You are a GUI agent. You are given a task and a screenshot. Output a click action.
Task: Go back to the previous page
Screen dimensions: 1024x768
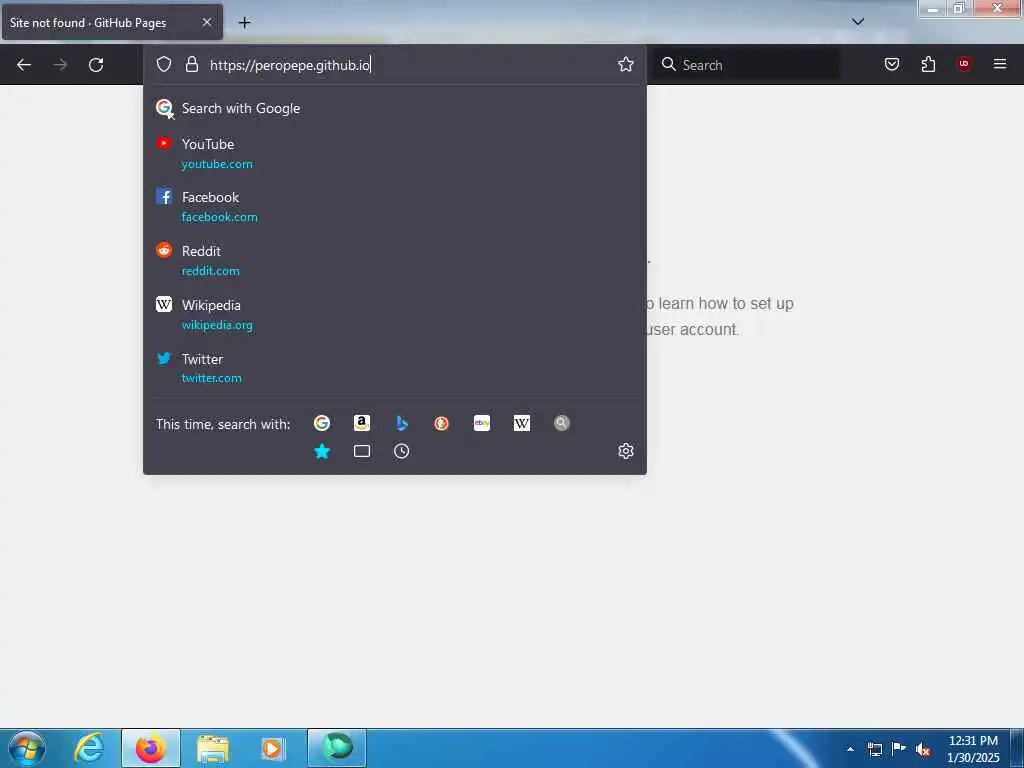(24, 65)
